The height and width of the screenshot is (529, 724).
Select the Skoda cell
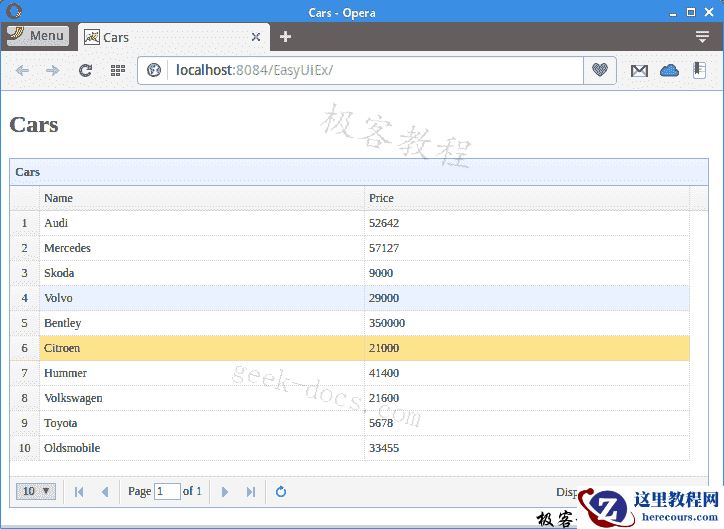tap(202, 273)
